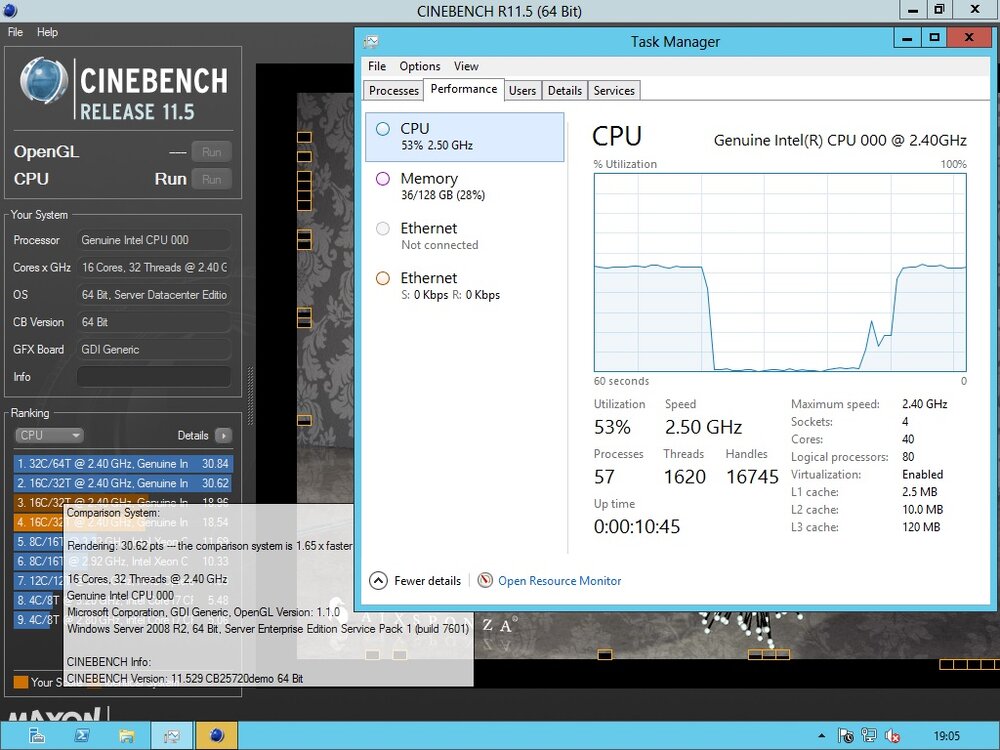1000x750 pixels.
Task: Show hidden tray icons arrow
Action: tap(821, 736)
